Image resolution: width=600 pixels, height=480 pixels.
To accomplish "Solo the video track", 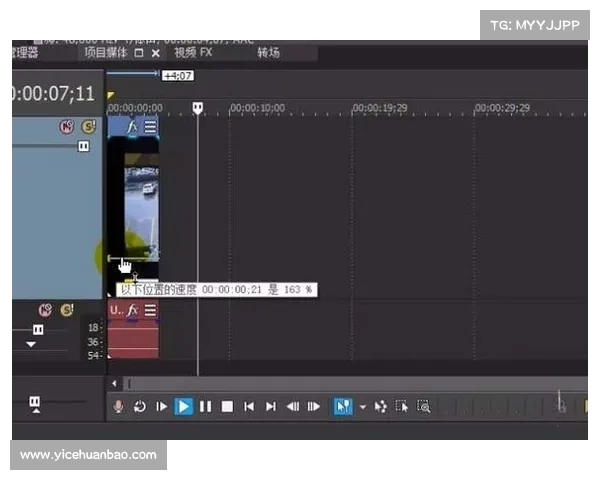I will tap(88, 126).
